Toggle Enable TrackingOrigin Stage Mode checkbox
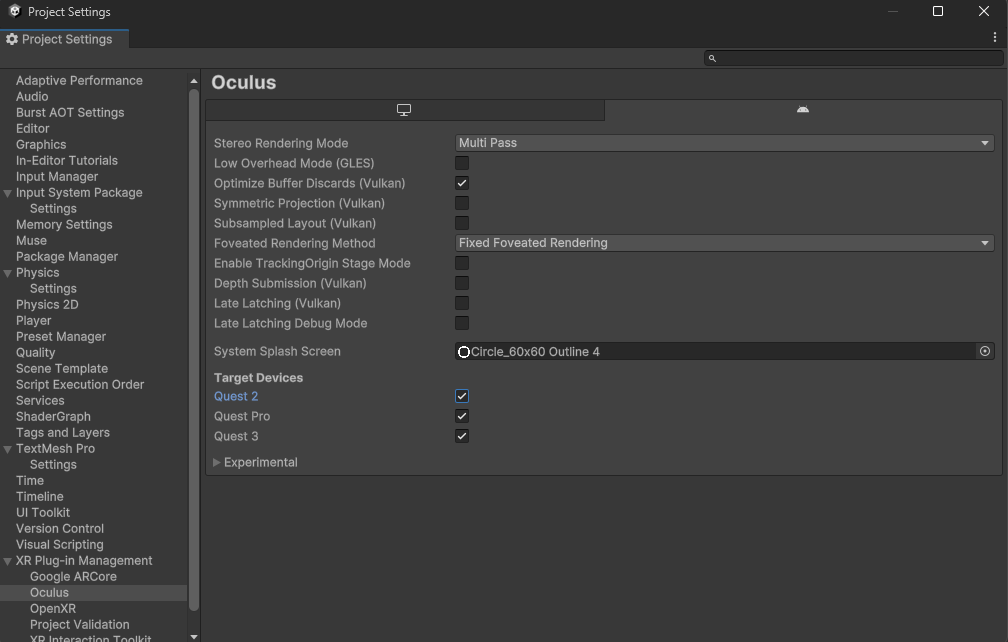 pos(462,263)
